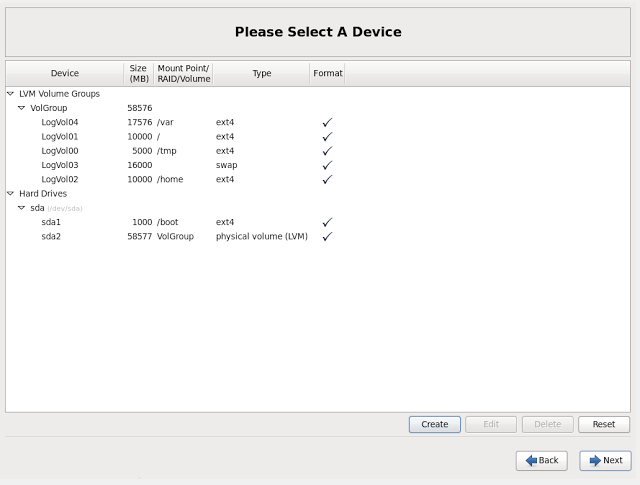The height and width of the screenshot is (485, 640).
Task: Click the format checkmark for sda1
Action: [326, 222]
